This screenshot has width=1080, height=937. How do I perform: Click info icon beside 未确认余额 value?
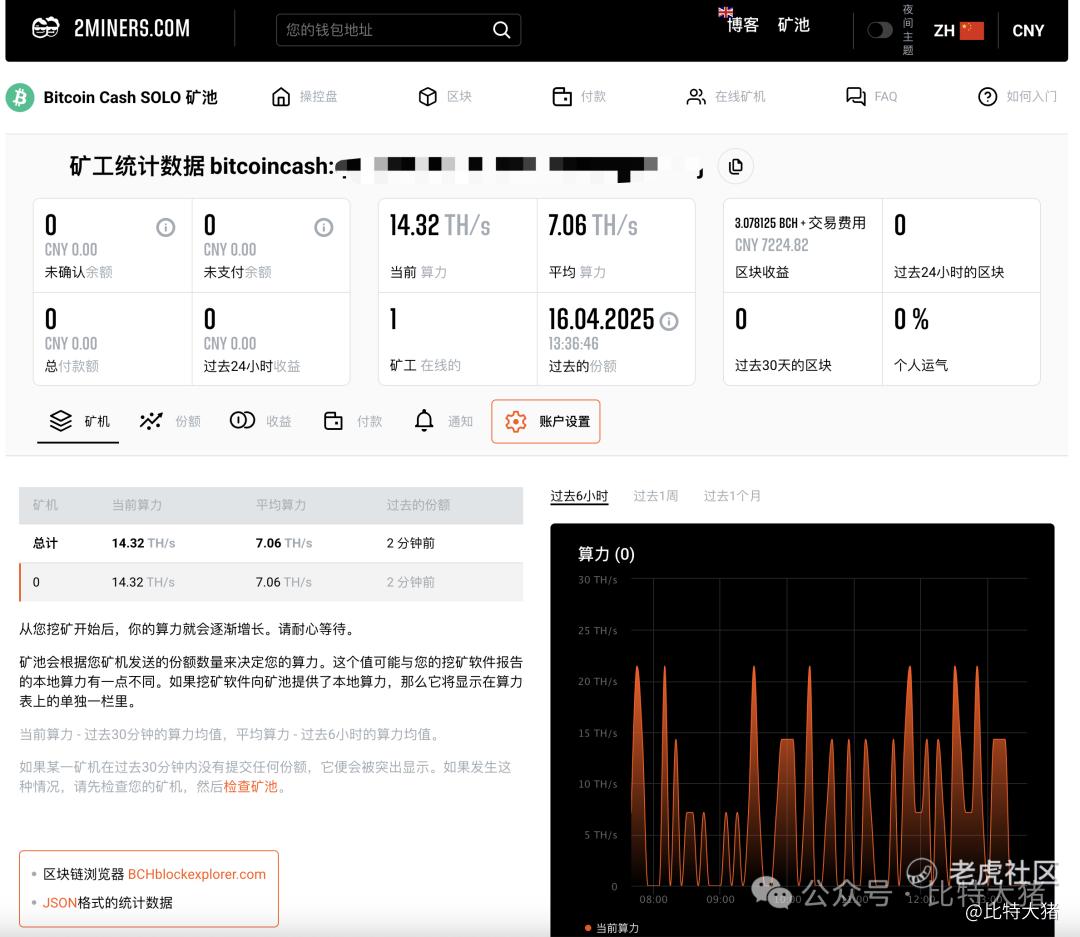pyautogui.click(x=165, y=227)
